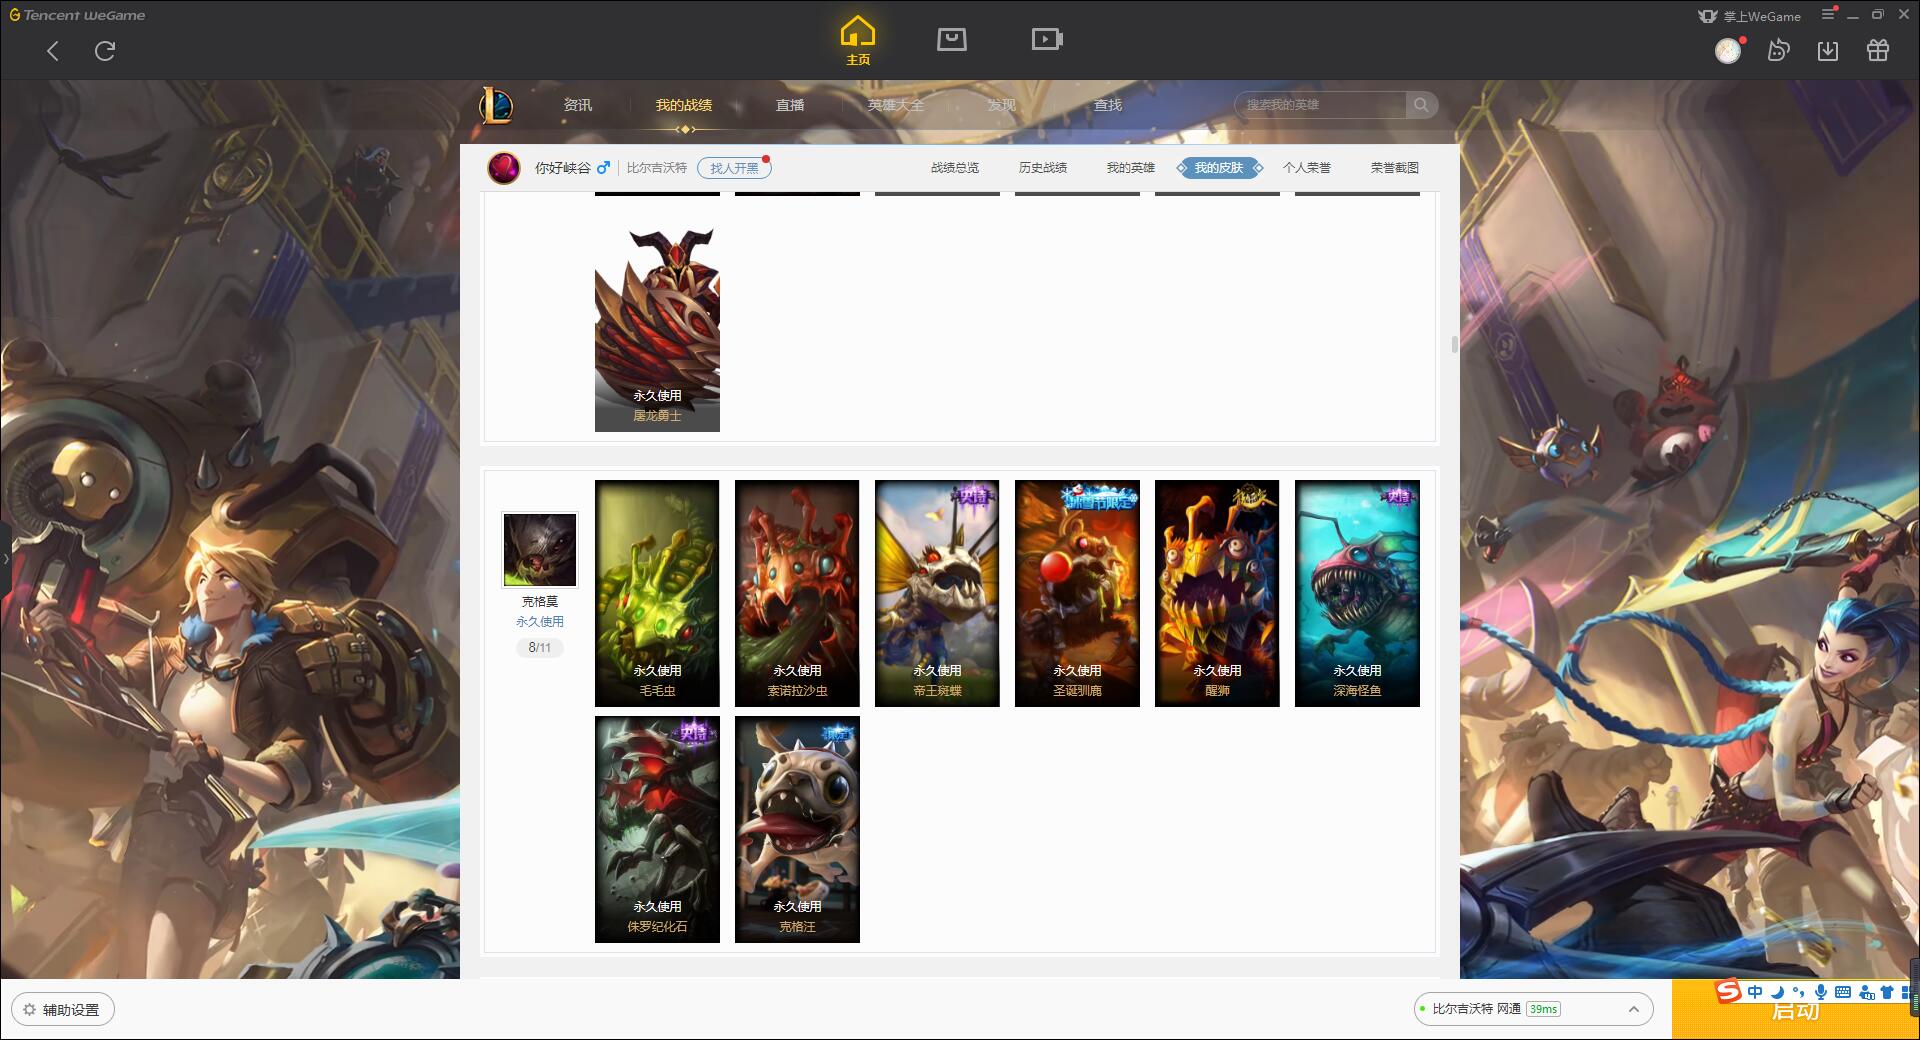The height and width of the screenshot is (1040, 1920).
Task: Open the 深海怪鱼 skin card
Action: point(1357,593)
